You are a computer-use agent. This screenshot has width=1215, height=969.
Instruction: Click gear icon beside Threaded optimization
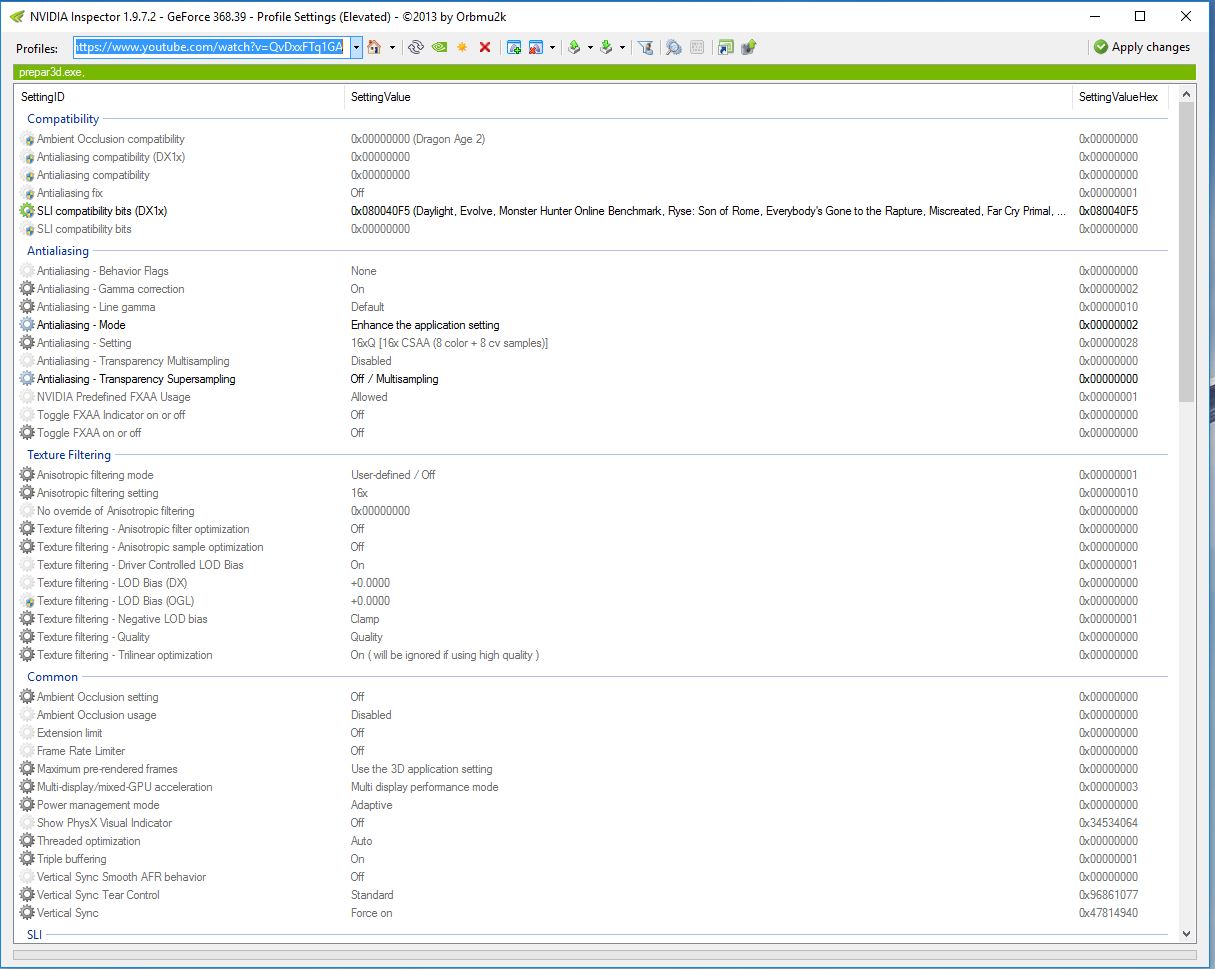coord(27,841)
